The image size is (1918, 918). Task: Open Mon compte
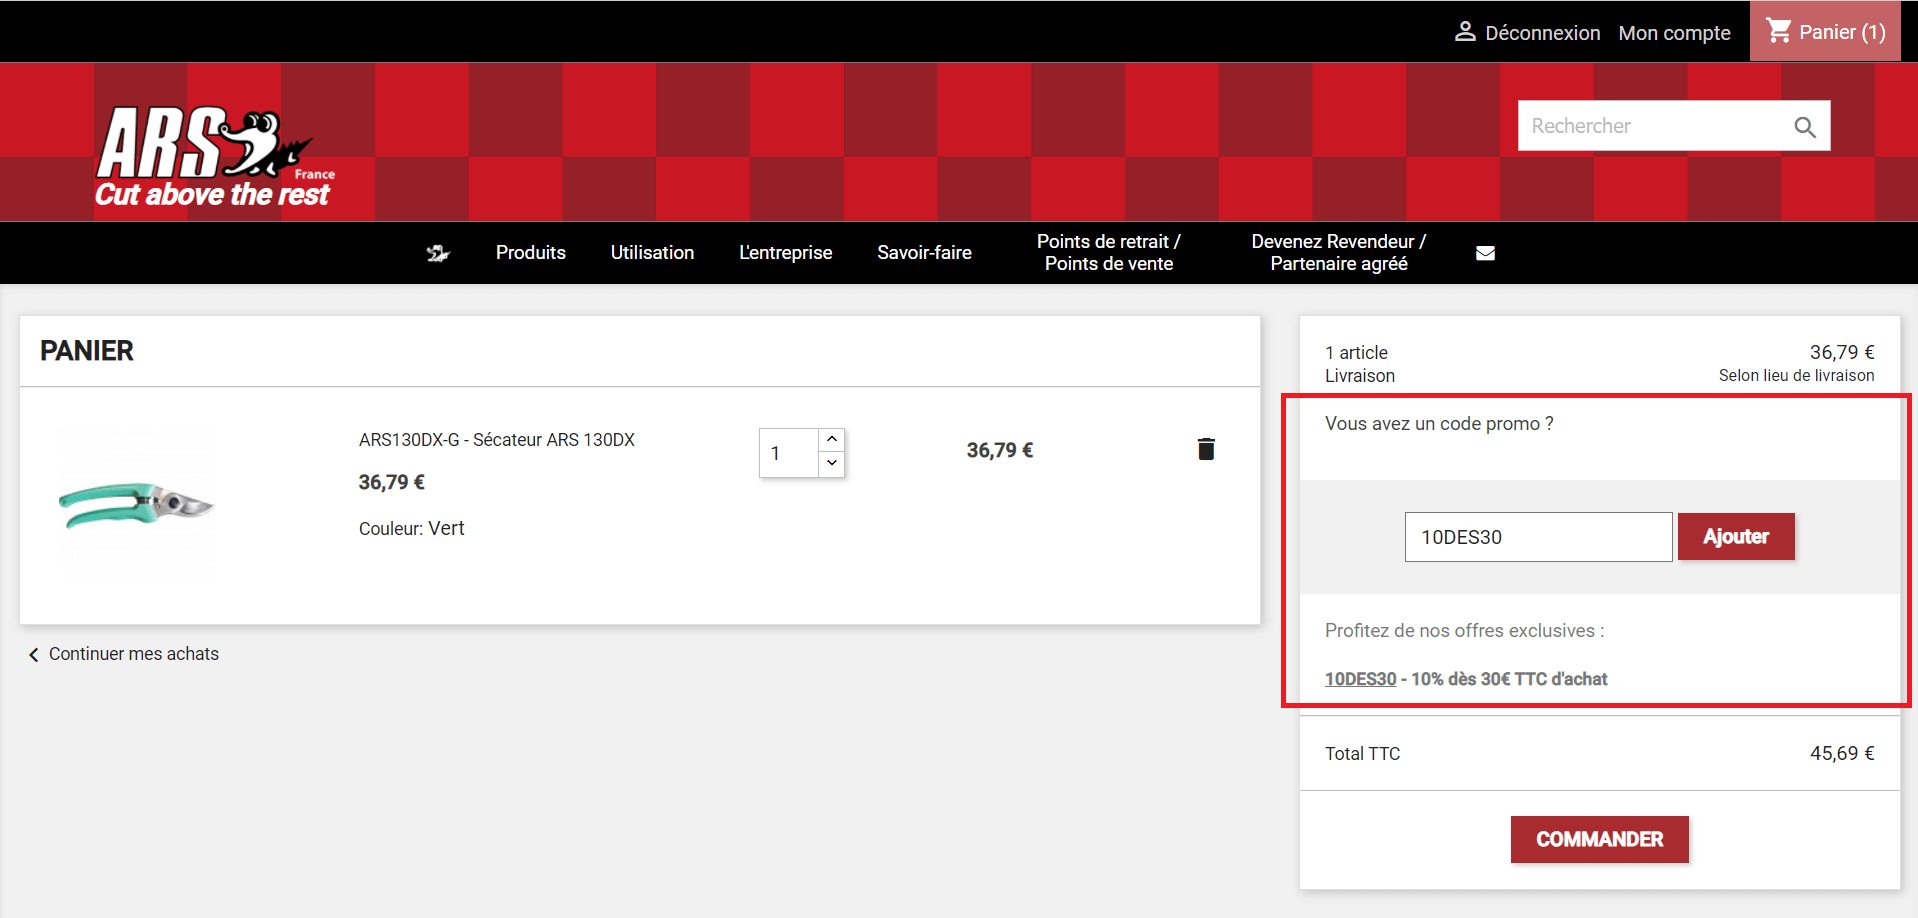click(1674, 33)
